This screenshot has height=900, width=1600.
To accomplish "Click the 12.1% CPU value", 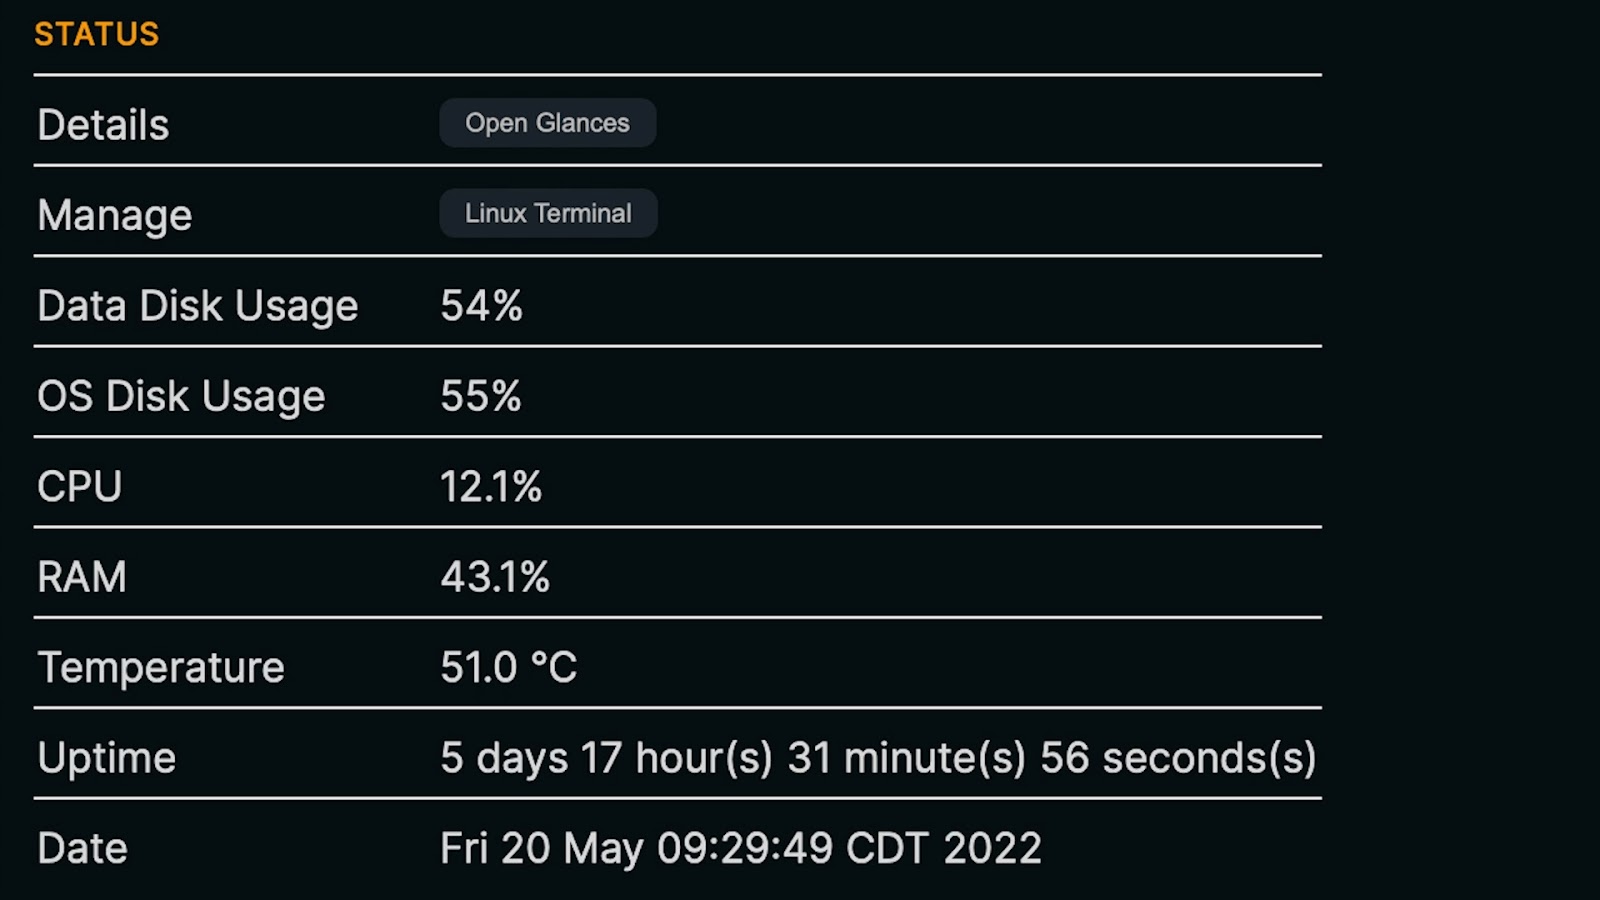I will pyautogui.click(x=491, y=487).
